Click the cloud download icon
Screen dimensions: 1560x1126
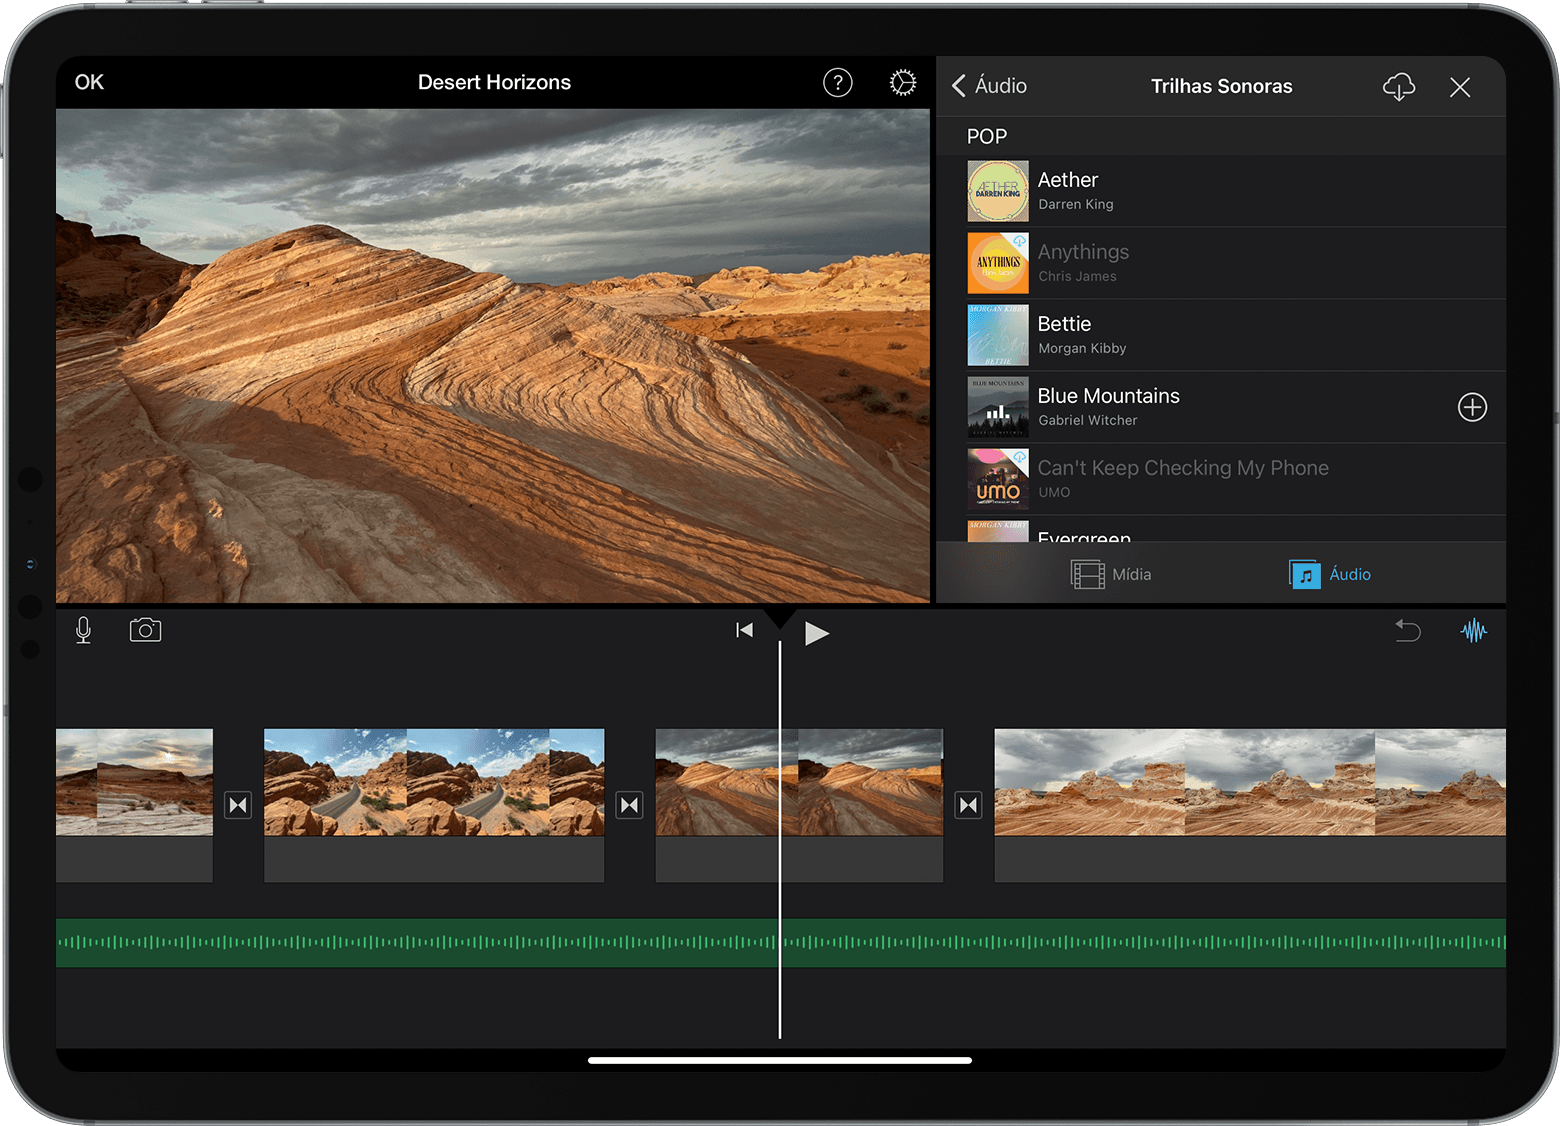coord(1398,87)
